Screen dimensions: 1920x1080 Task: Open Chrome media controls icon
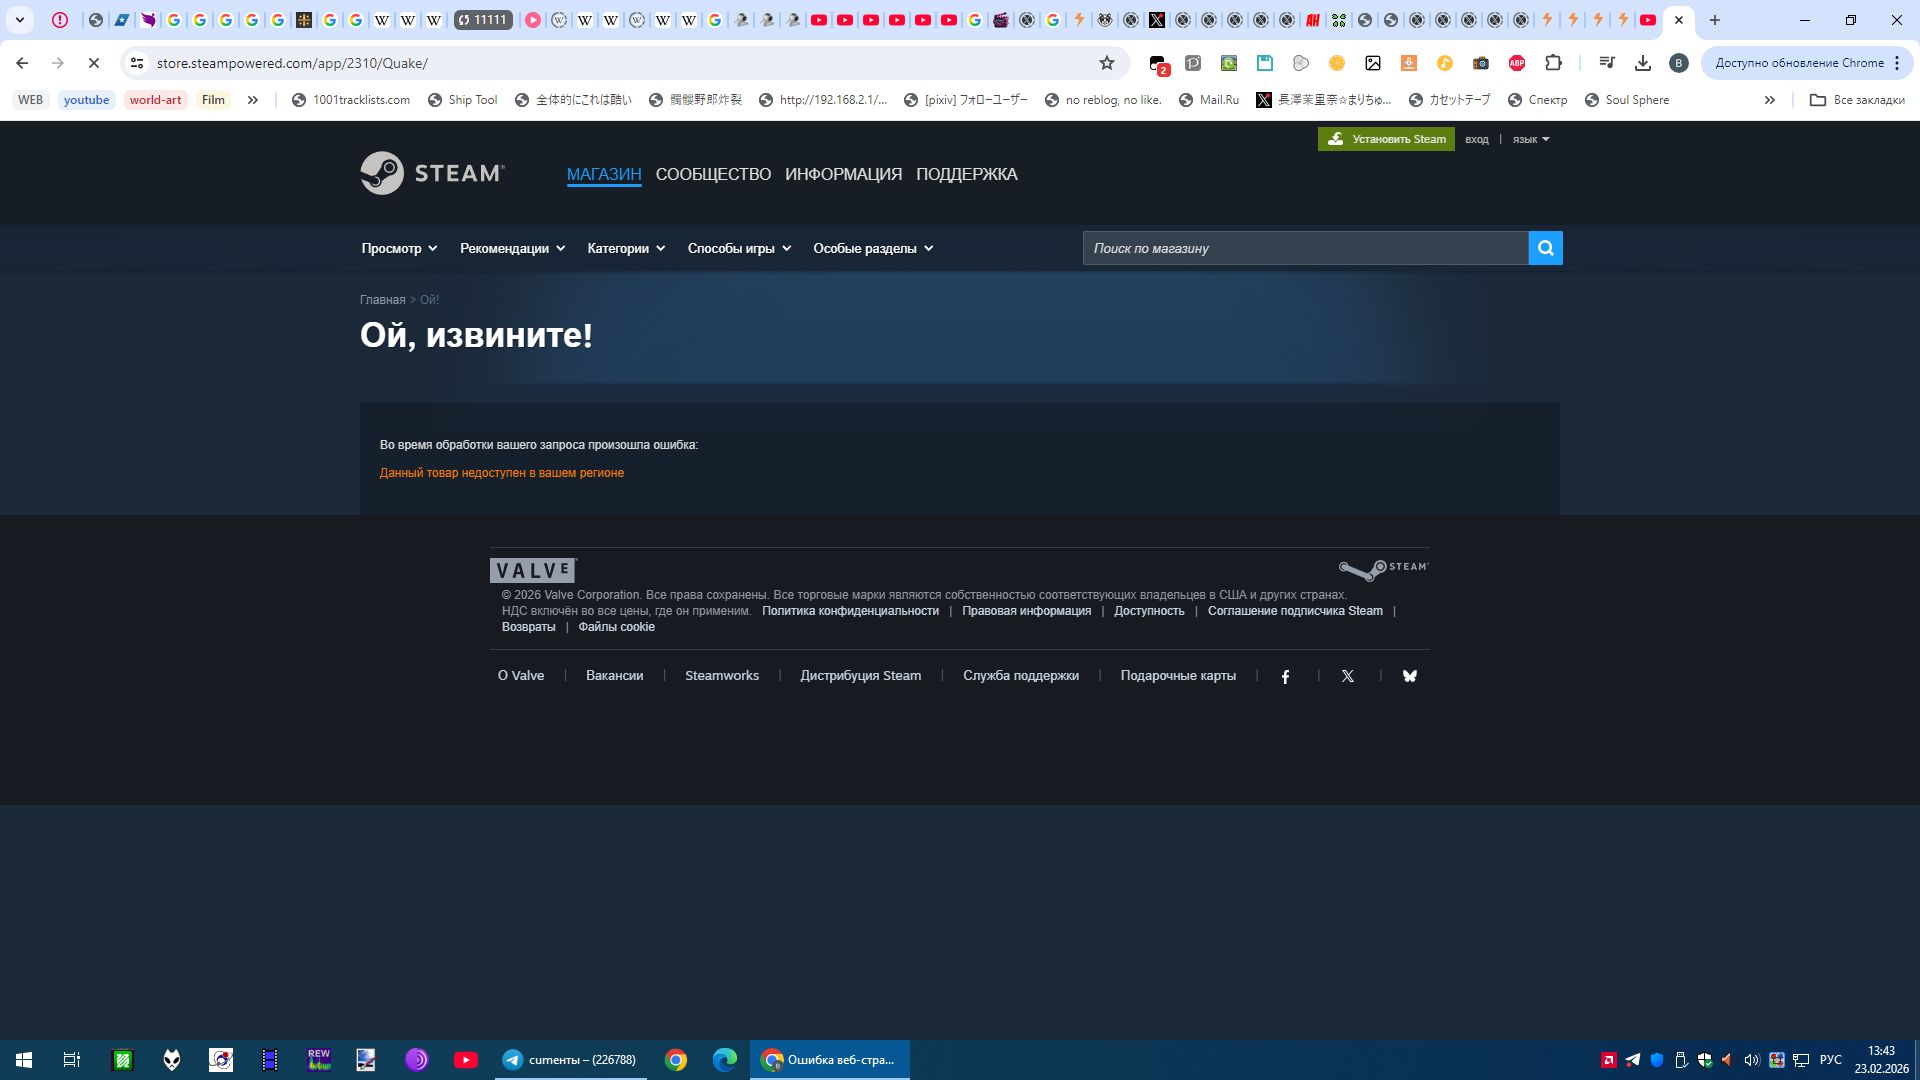pos(1607,63)
